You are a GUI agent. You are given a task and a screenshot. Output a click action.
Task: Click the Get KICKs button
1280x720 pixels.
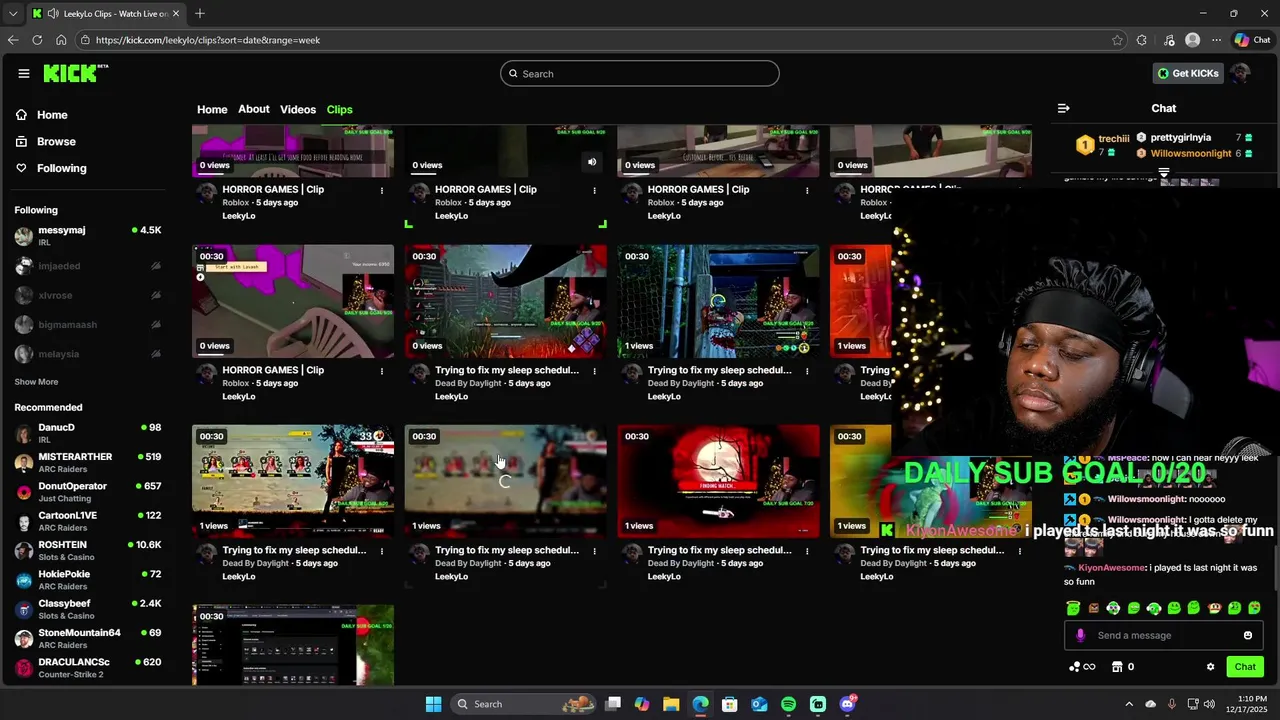tap(1188, 73)
